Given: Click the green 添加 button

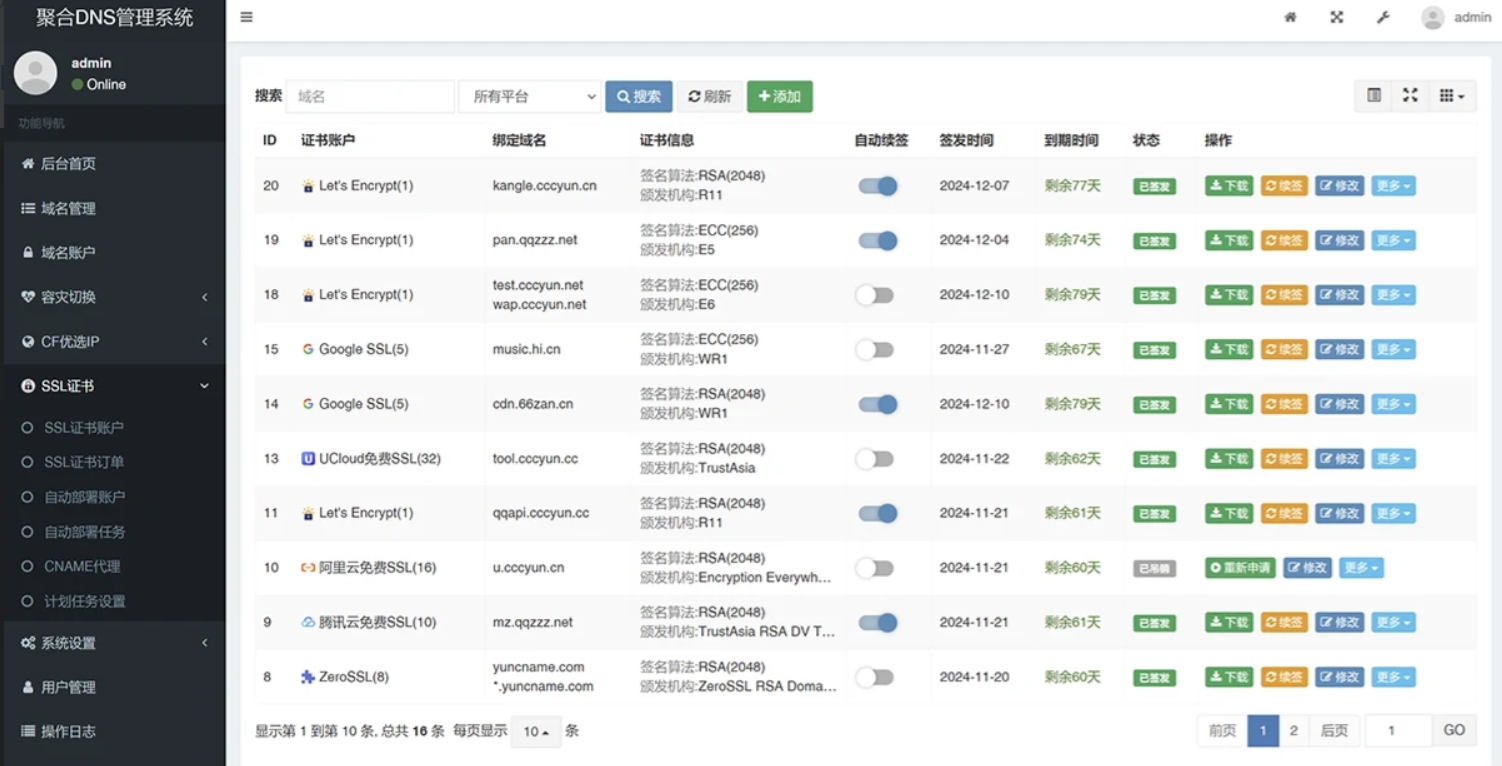Looking at the screenshot, I should [779, 97].
